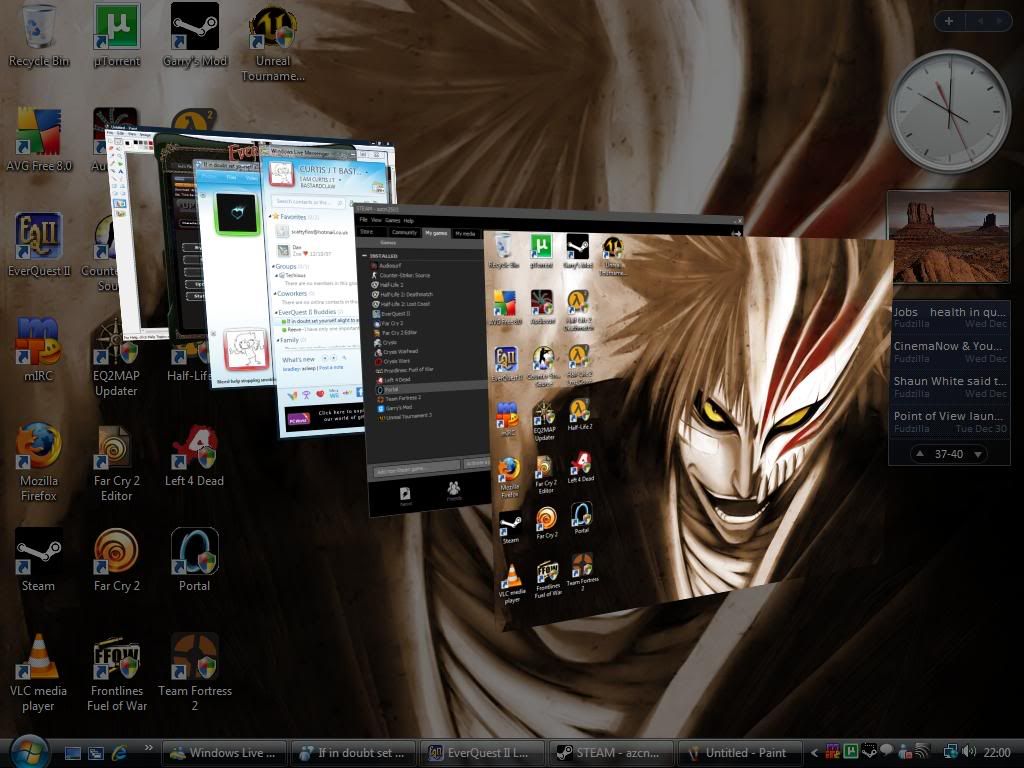The width and height of the screenshot is (1024, 768).
Task: Open the network connection tray icon
Action: coord(951,753)
